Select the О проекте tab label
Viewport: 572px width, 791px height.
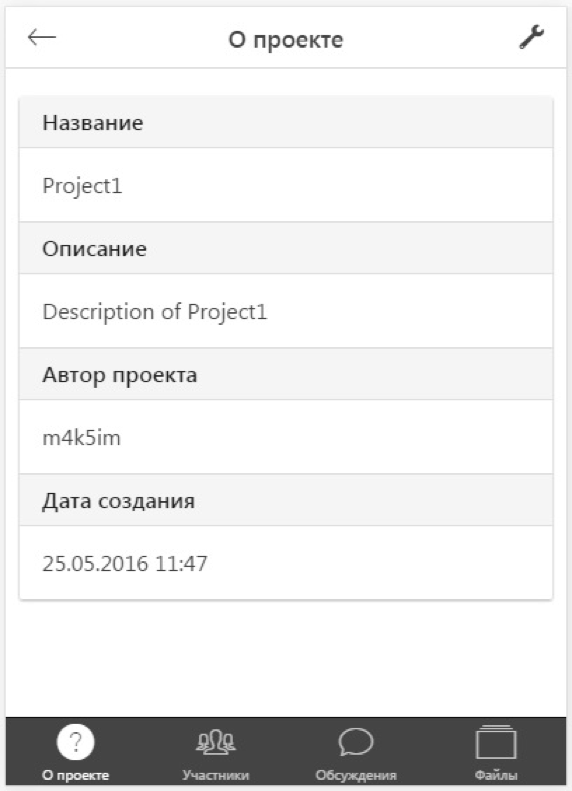pos(76,775)
